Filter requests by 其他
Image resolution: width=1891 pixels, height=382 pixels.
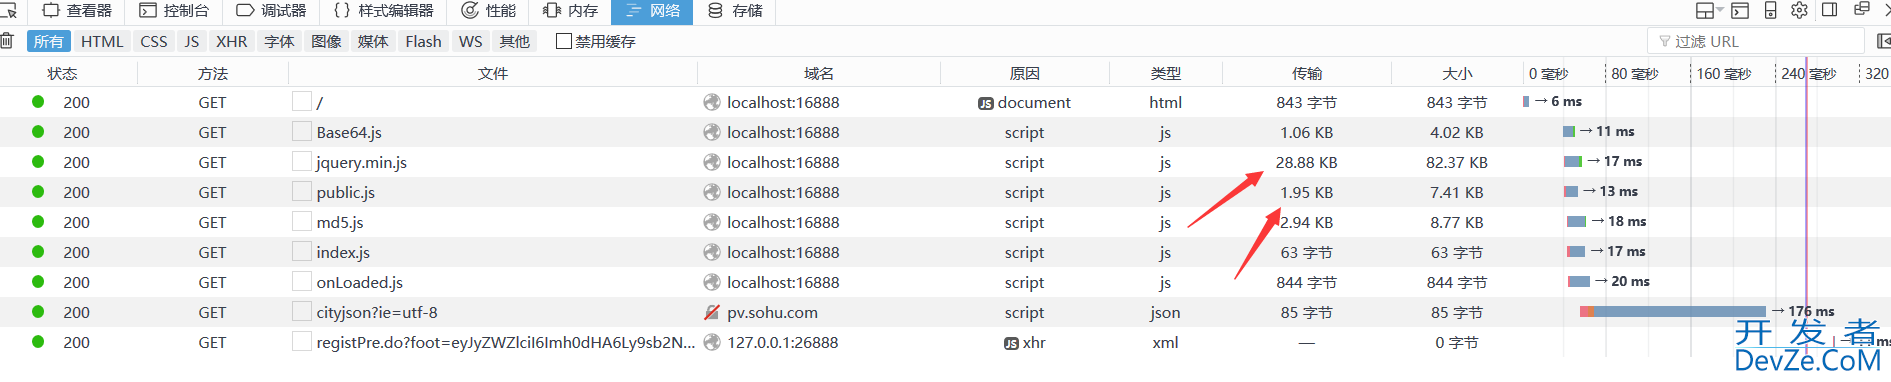pos(514,41)
